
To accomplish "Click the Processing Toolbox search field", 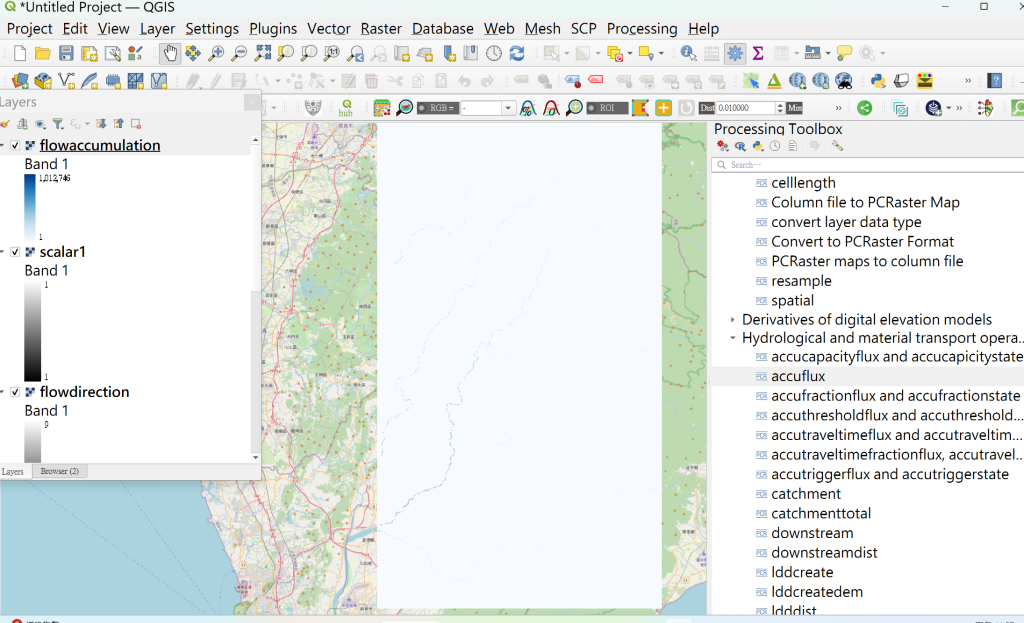I will coord(870,162).
